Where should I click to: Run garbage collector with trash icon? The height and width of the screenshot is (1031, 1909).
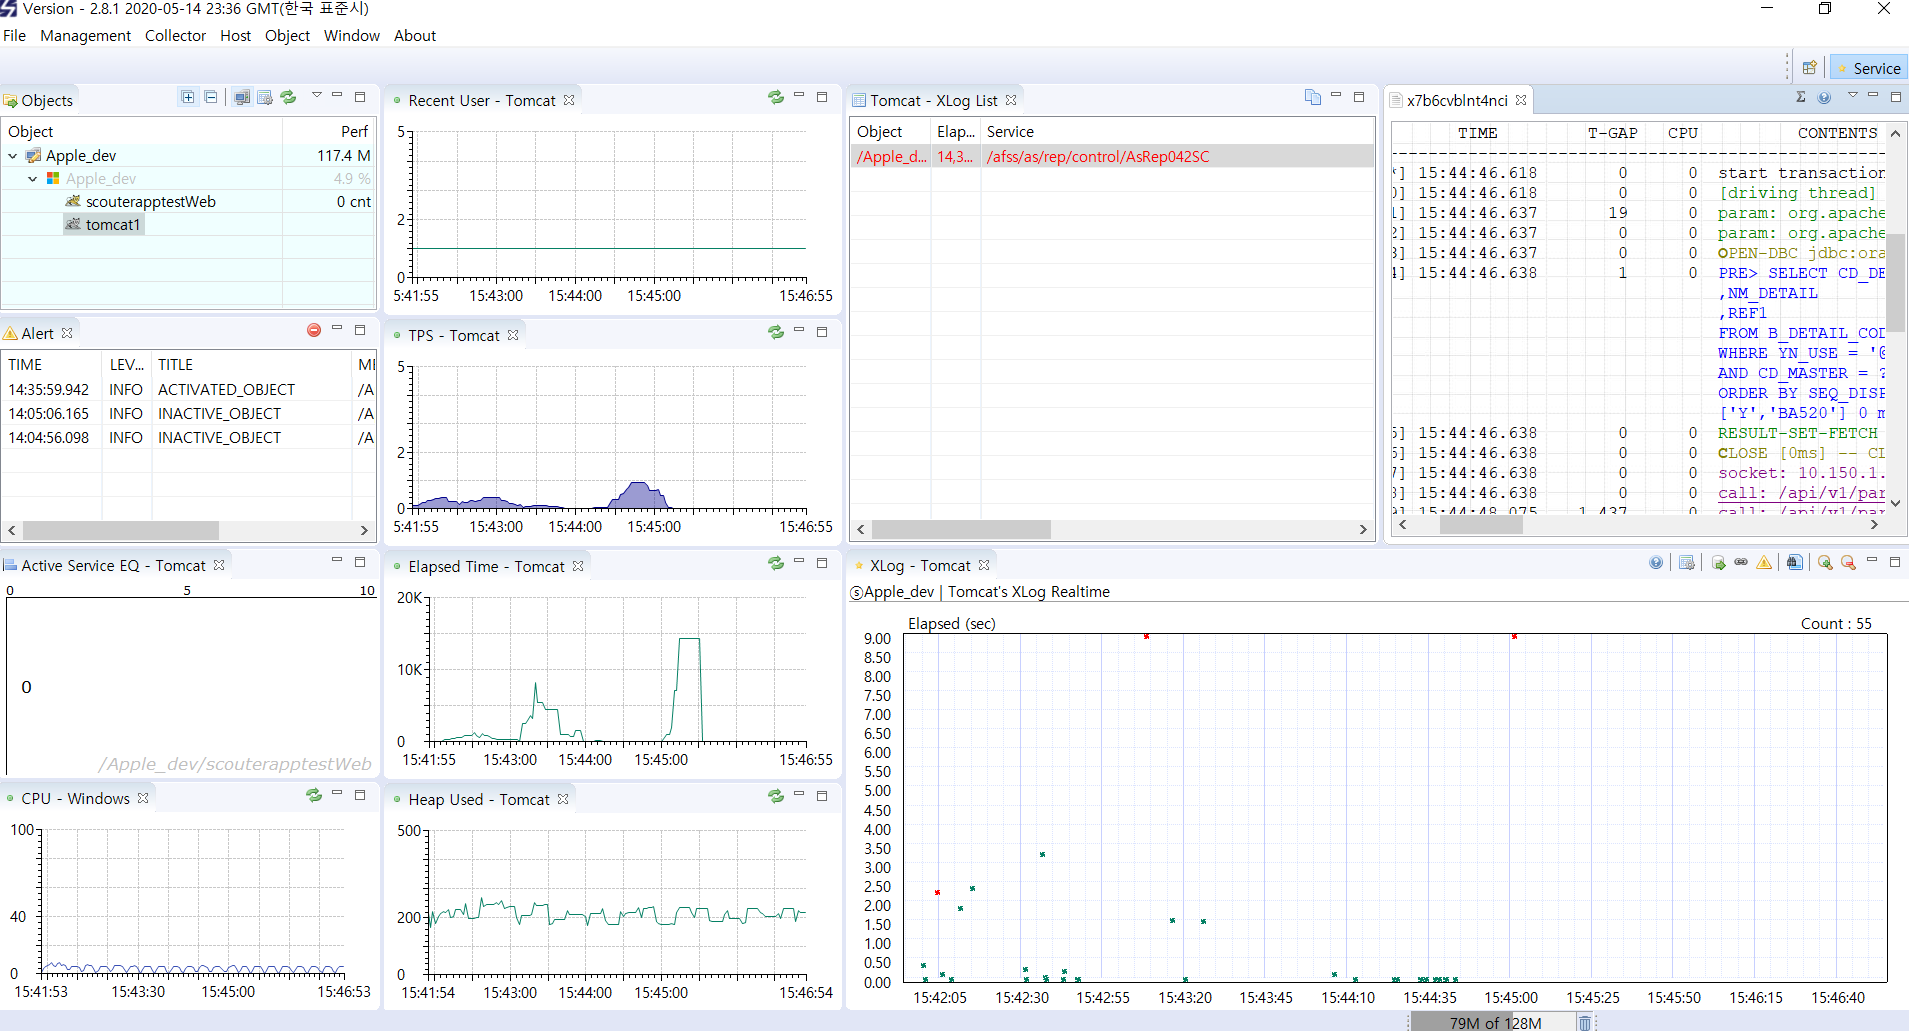point(1585,1022)
